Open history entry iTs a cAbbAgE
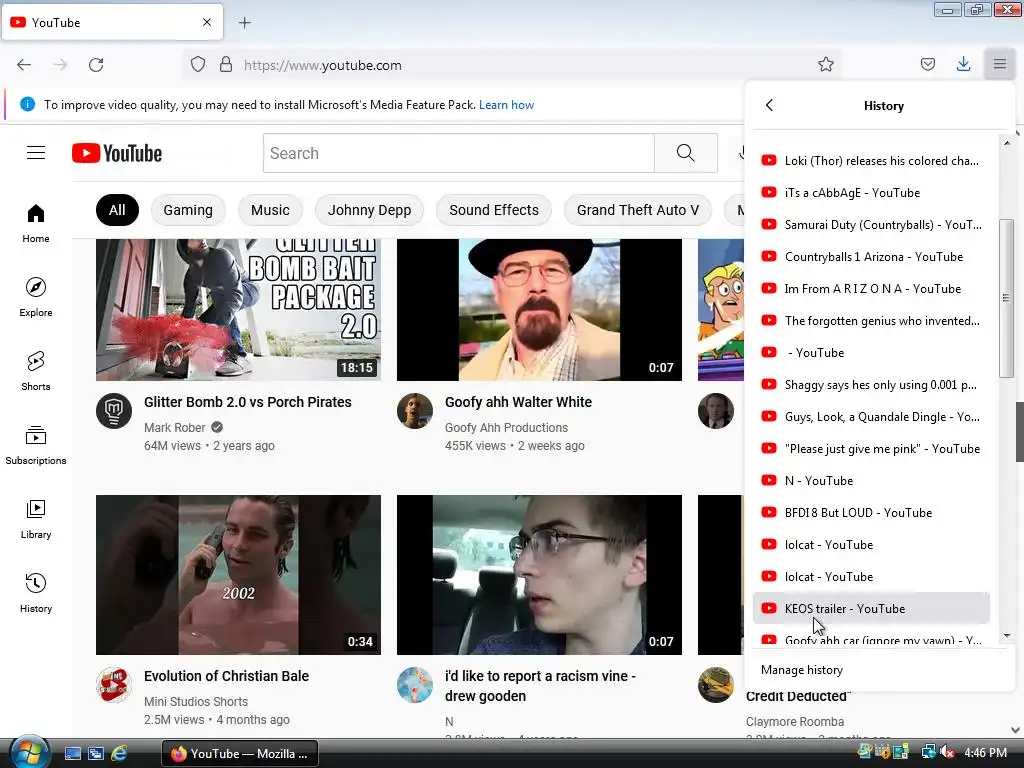 (871, 193)
